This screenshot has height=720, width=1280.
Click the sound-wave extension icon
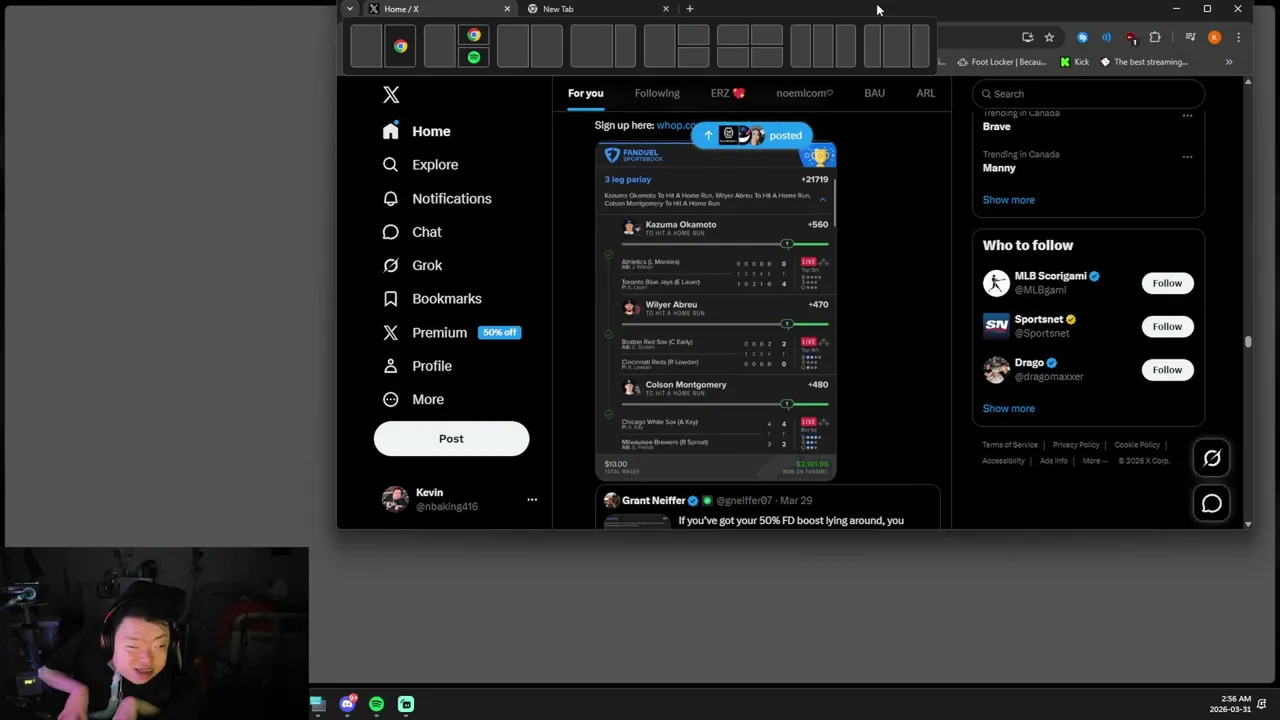tap(1106, 37)
